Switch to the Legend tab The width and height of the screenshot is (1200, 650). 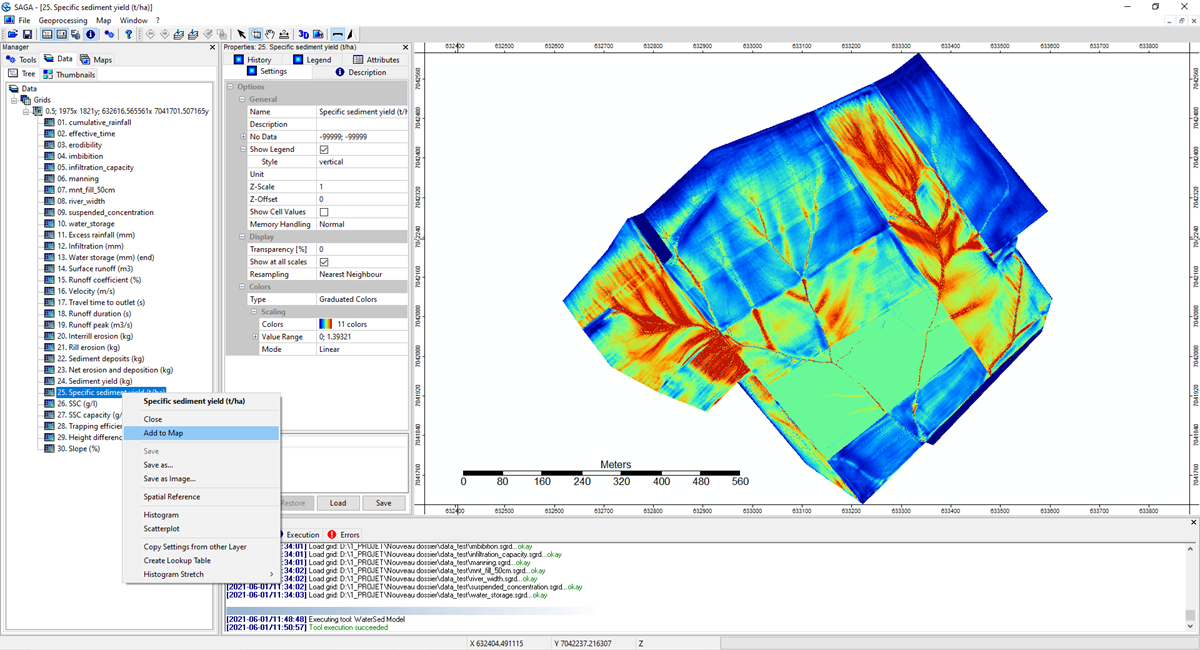(312, 60)
